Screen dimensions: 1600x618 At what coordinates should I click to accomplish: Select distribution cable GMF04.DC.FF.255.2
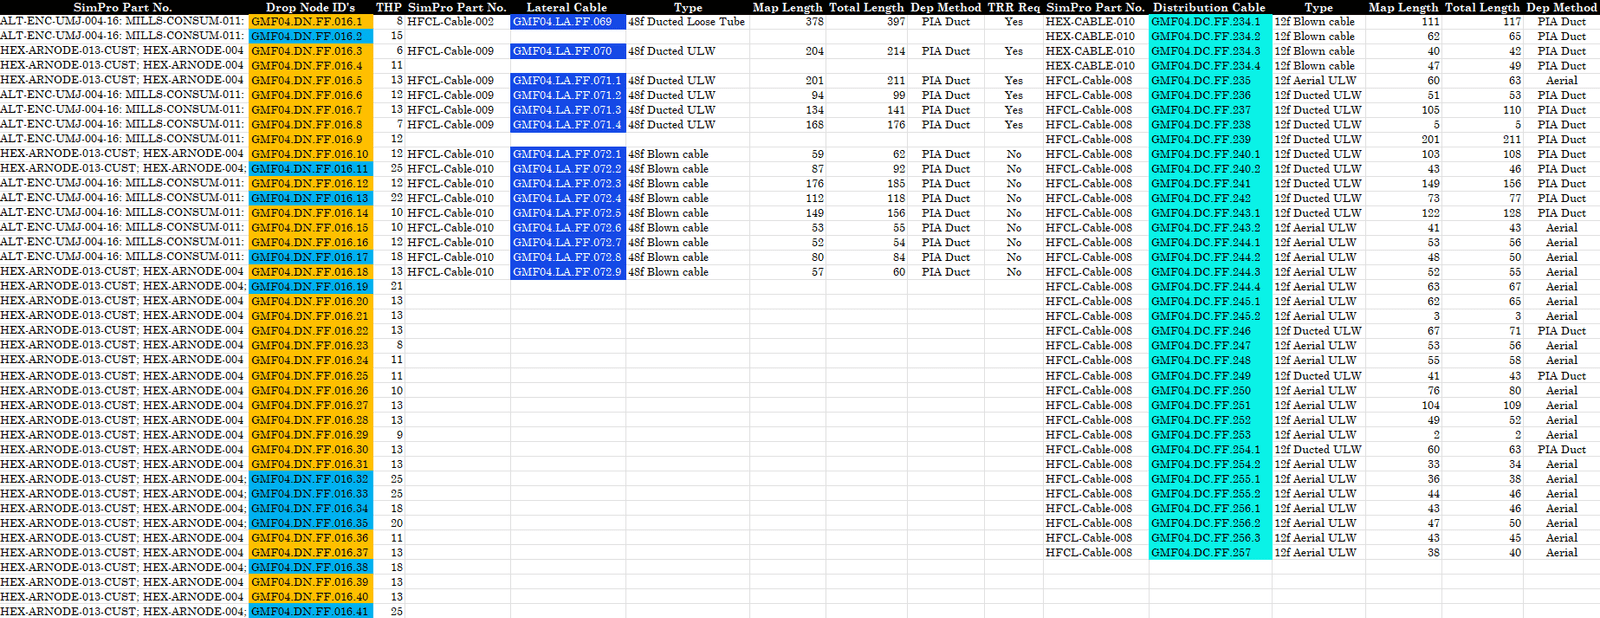(x=1209, y=494)
